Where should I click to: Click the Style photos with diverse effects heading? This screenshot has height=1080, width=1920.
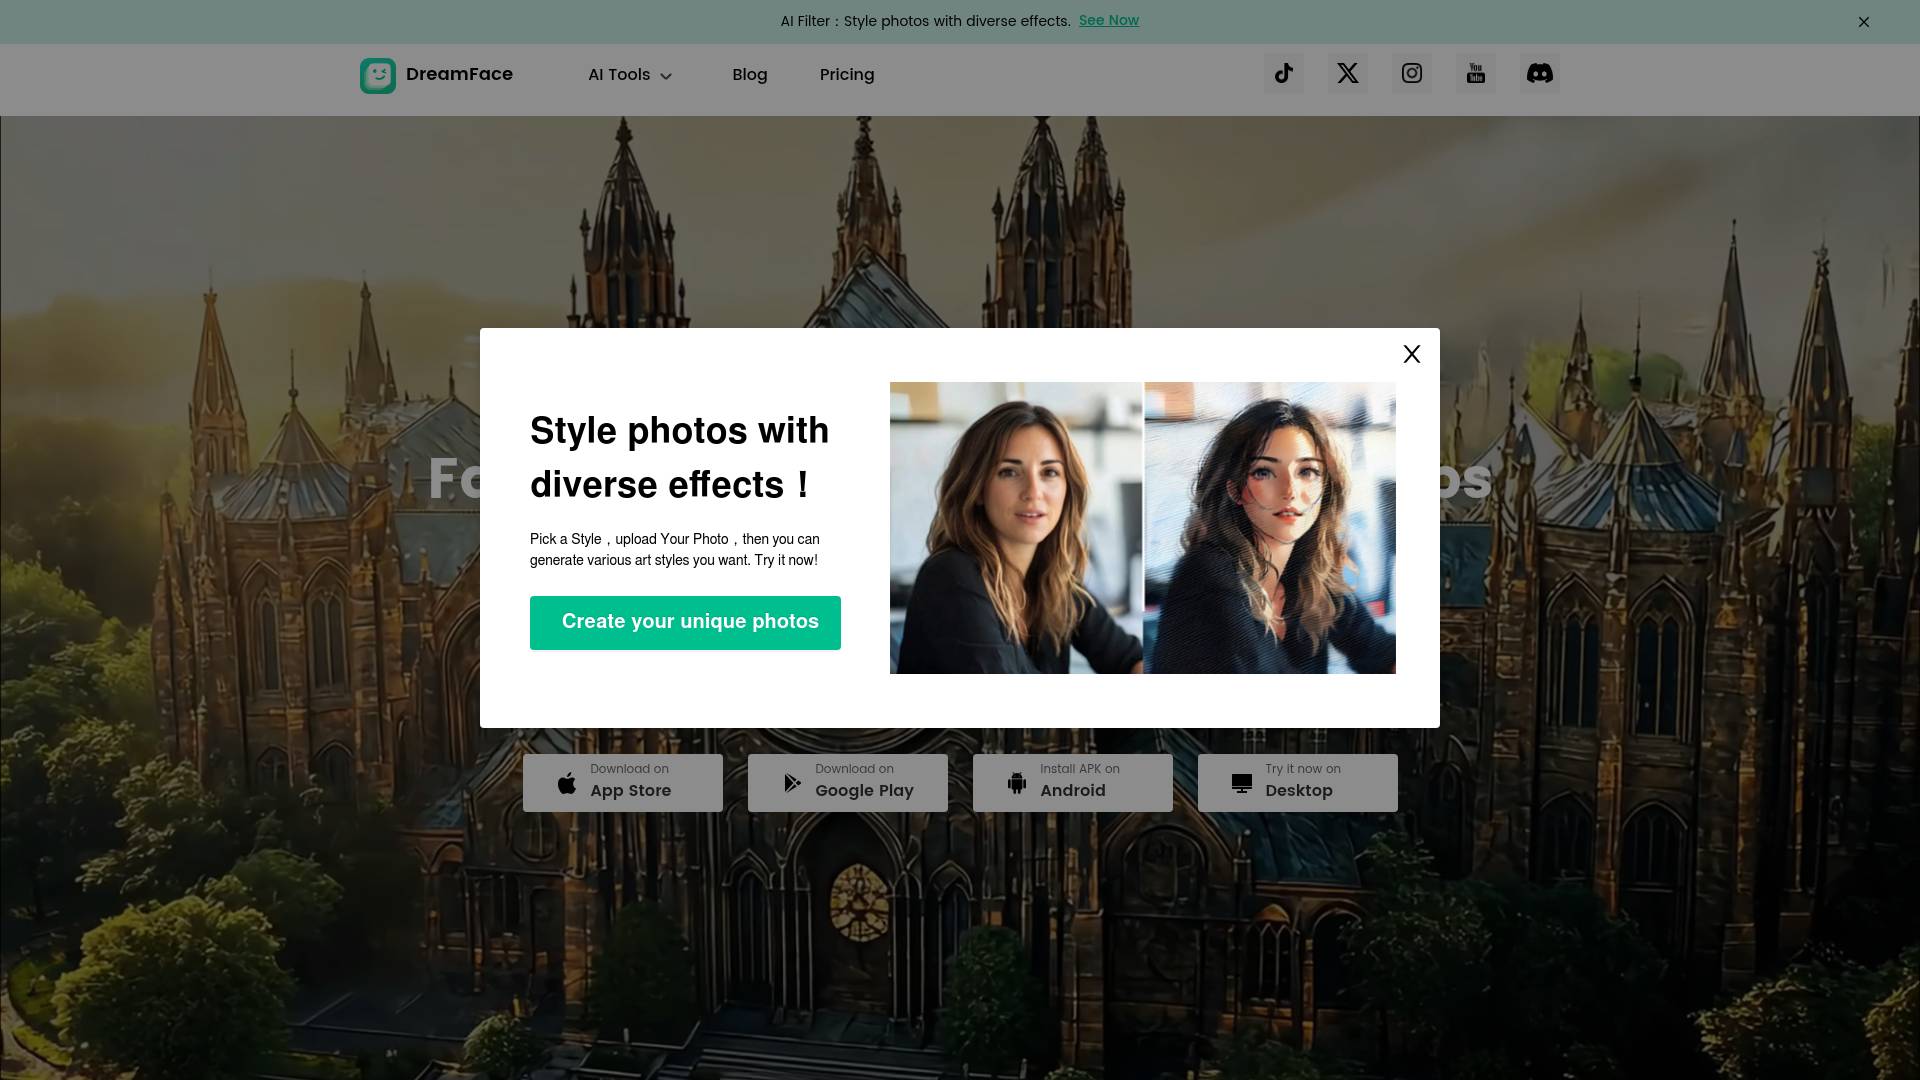[x=680, y=457]
